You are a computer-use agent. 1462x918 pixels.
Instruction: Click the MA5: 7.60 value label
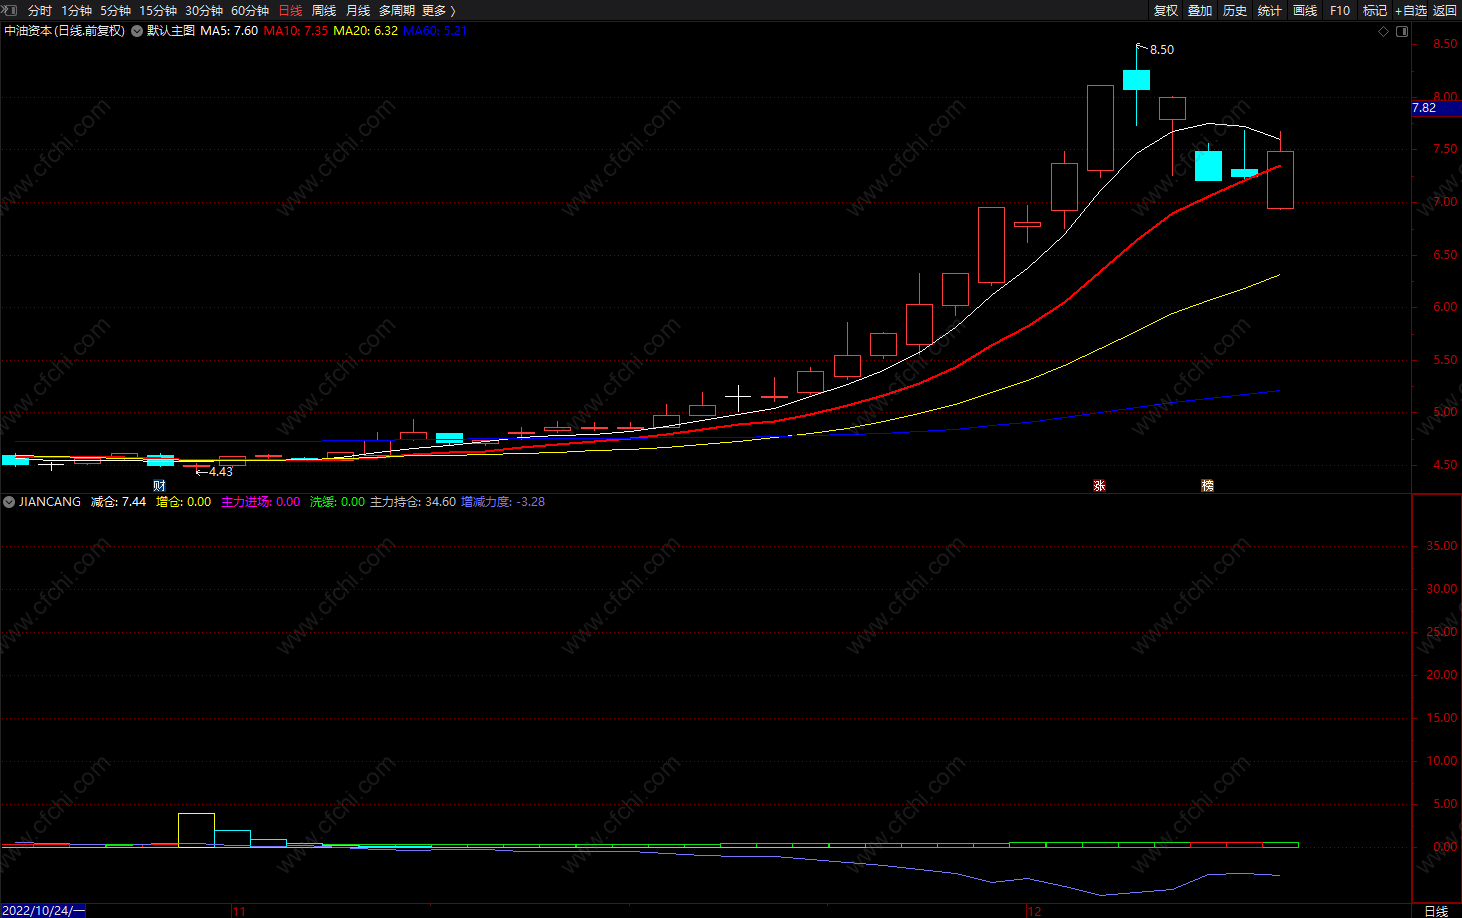229,31
